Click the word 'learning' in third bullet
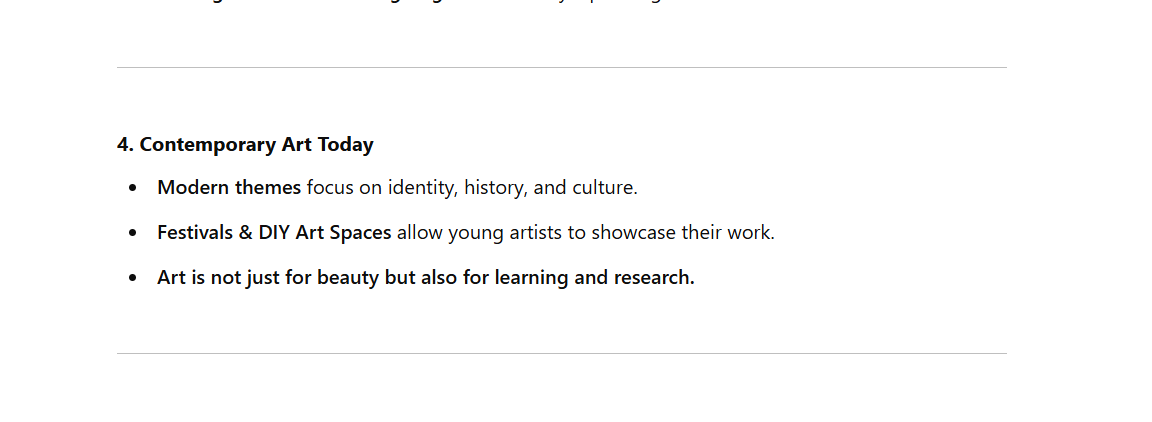The image size is (1152, 422). coord(531,278)
